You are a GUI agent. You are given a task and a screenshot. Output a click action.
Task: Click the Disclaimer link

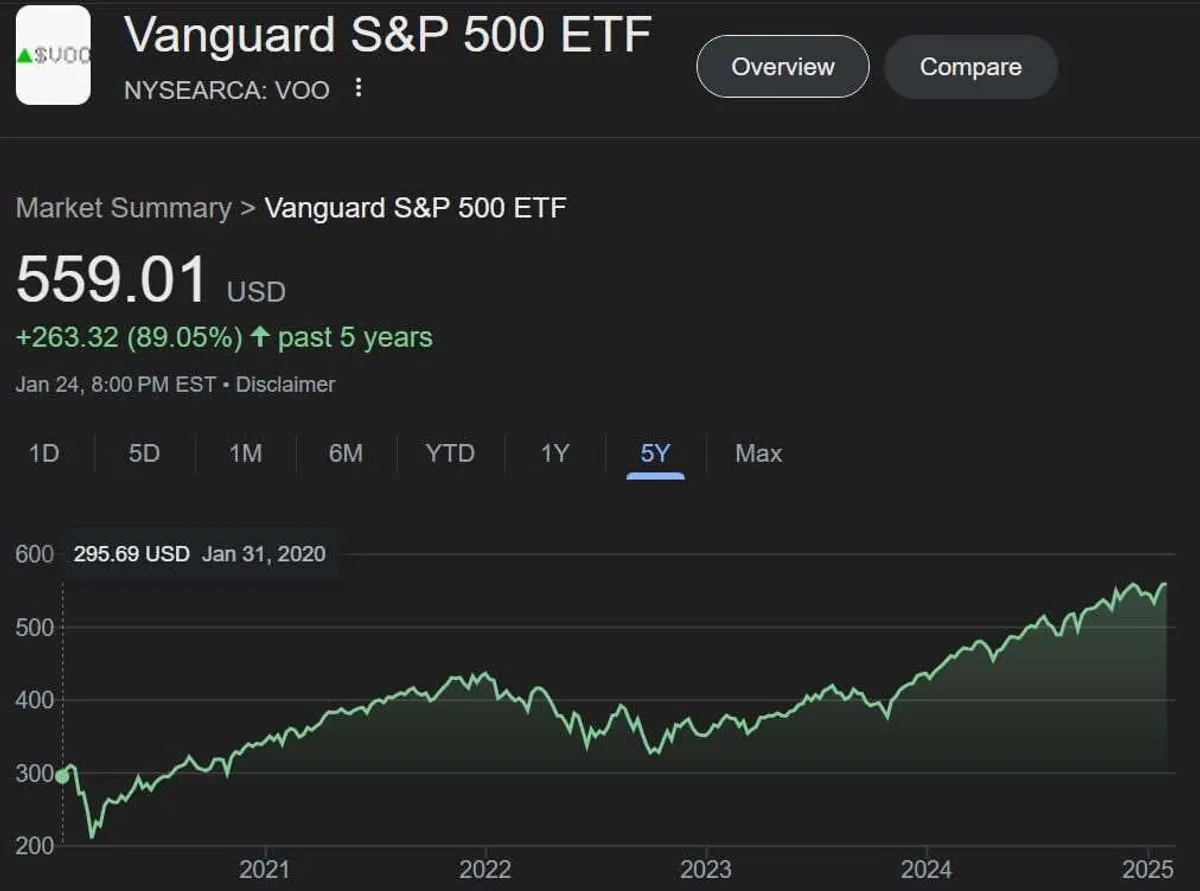[x=285, y=384]
